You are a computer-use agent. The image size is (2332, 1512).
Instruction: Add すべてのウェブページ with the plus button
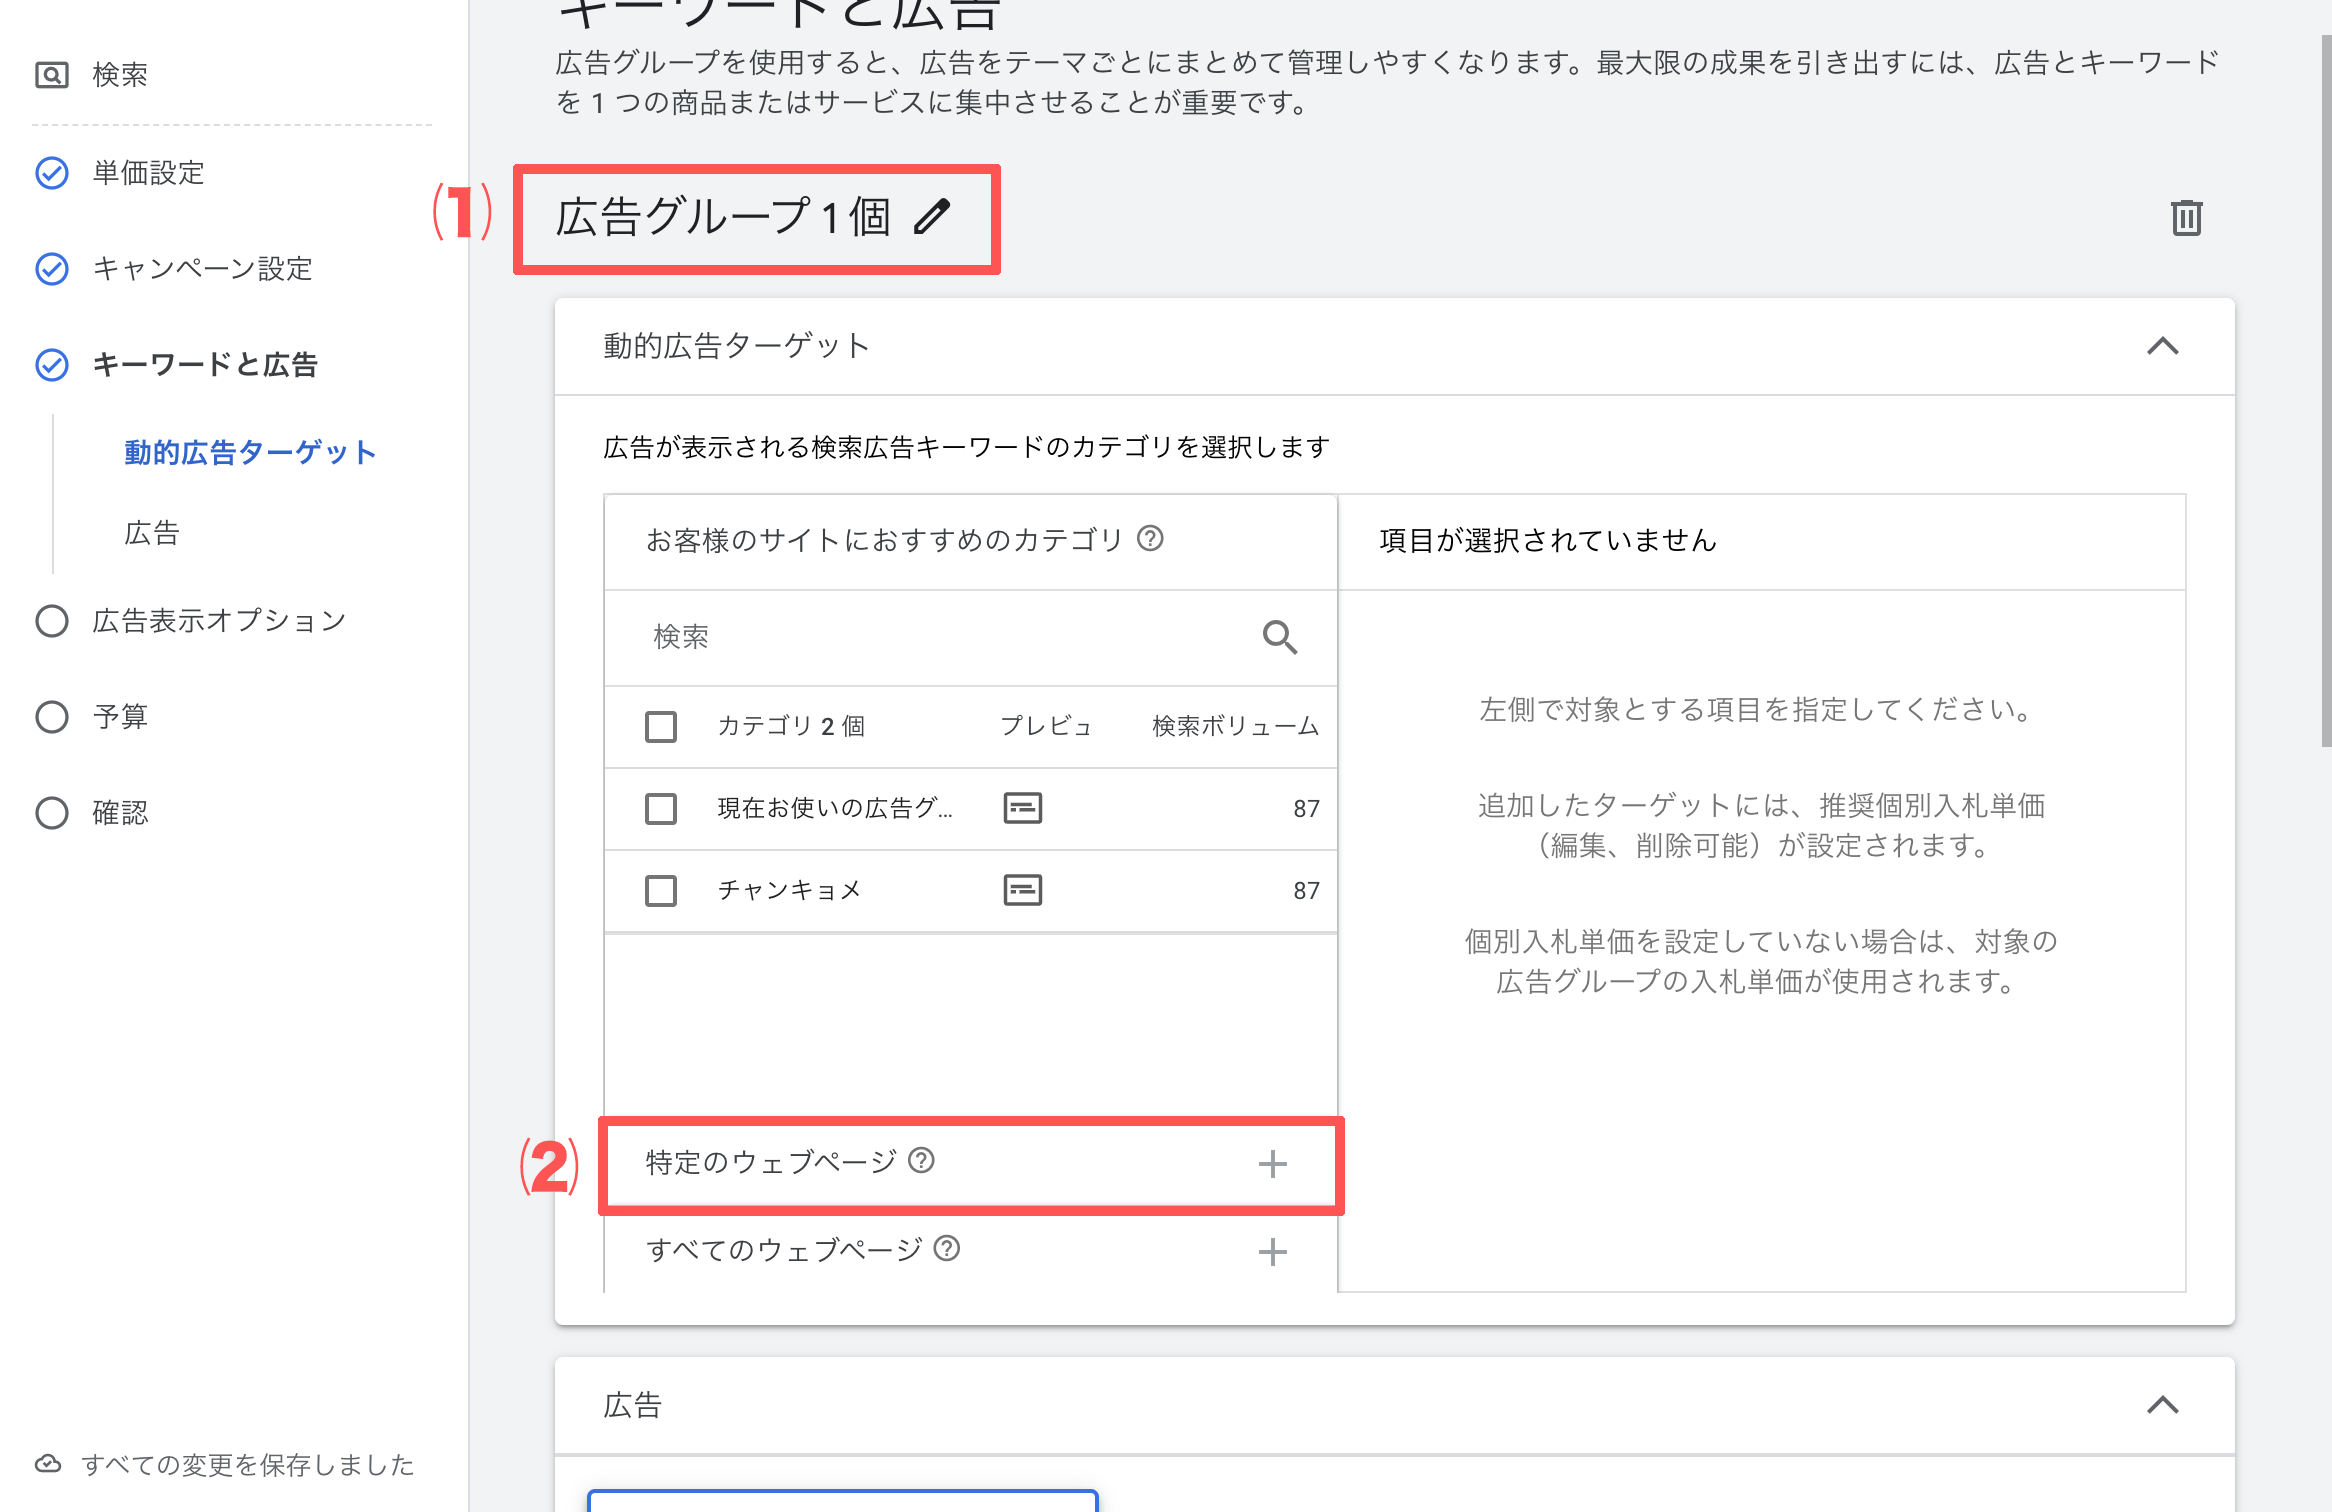pyautogui.click(x=1272, y=1250)
